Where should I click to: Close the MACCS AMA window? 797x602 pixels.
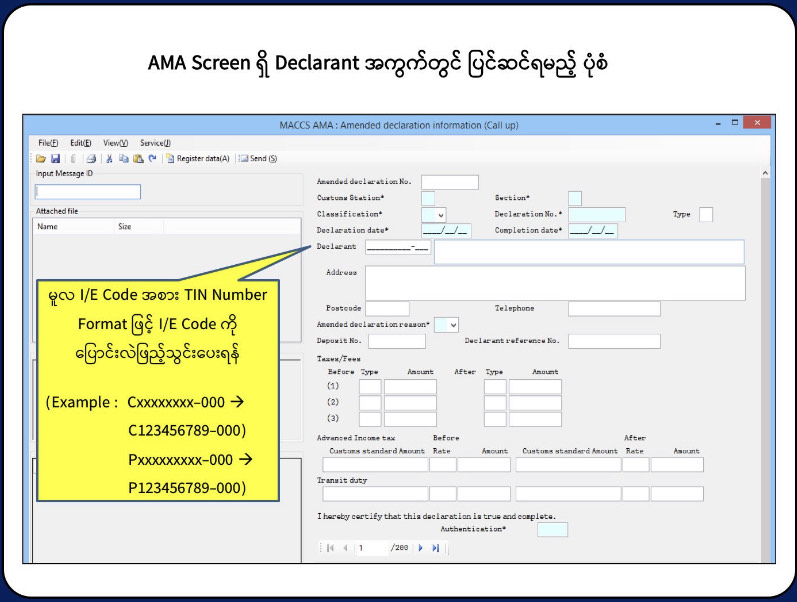757,123
